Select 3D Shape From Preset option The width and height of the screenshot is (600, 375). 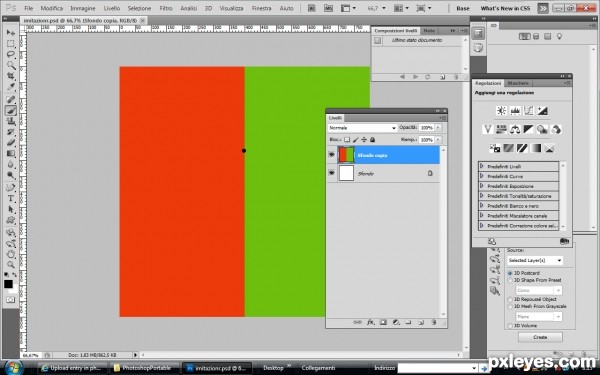click(510, 280)
